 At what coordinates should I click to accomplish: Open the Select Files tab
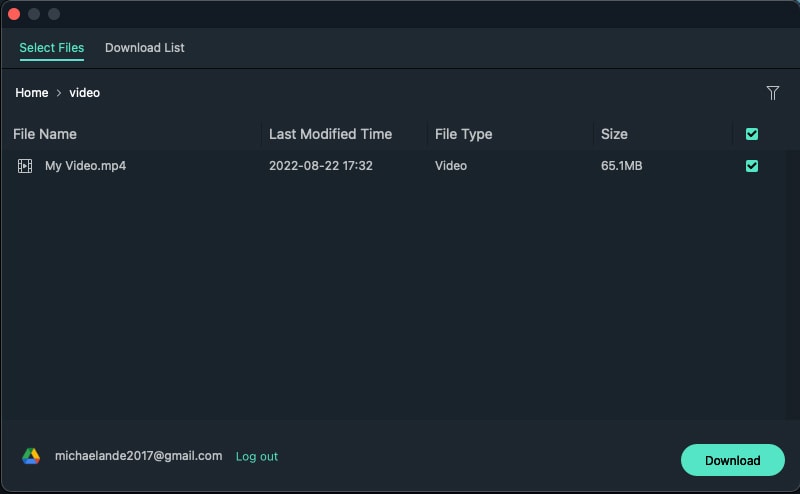(x=51, y=48)
